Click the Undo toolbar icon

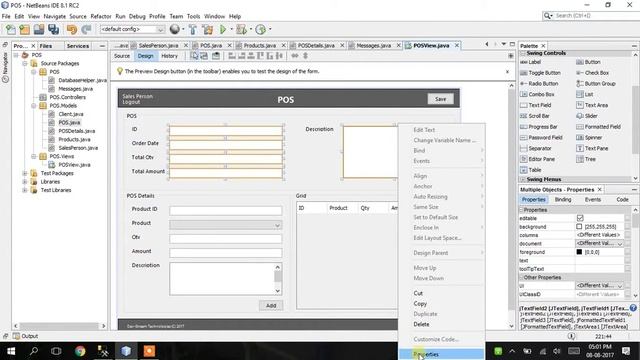pos(72,29)
